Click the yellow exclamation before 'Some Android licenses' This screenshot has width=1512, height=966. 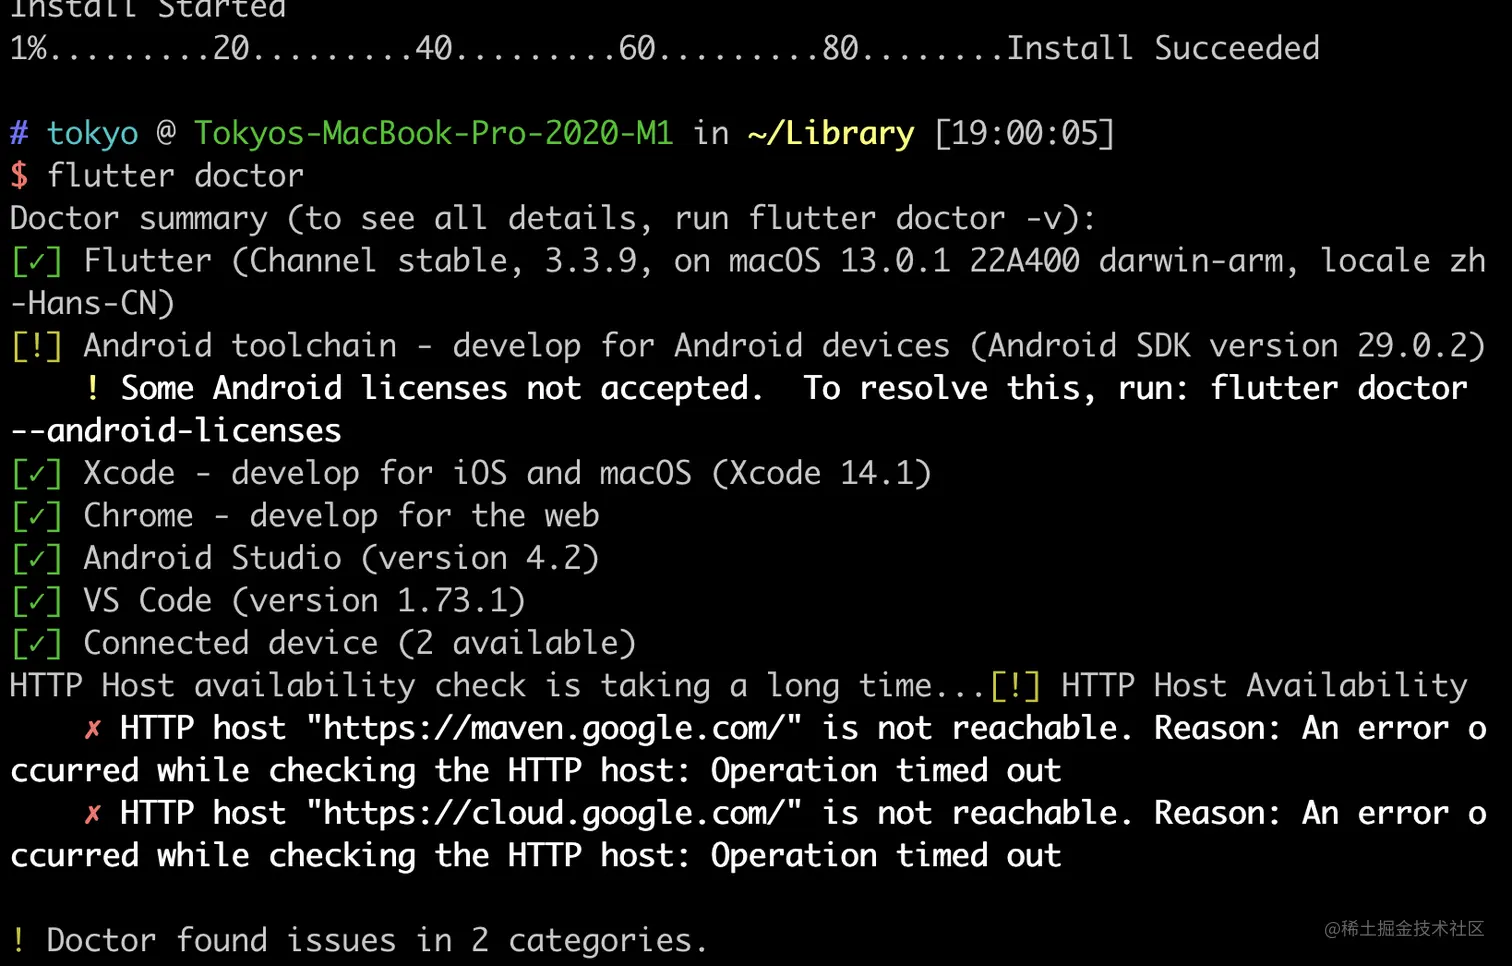tap(93, 388)
